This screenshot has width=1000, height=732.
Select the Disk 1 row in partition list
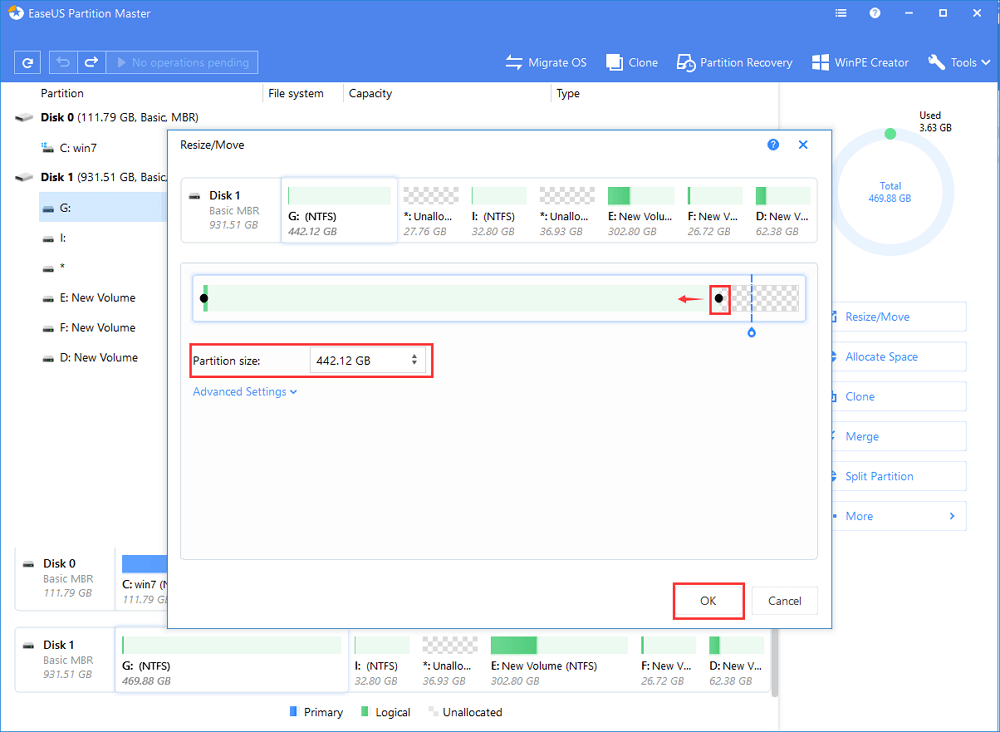click(91, 177)
